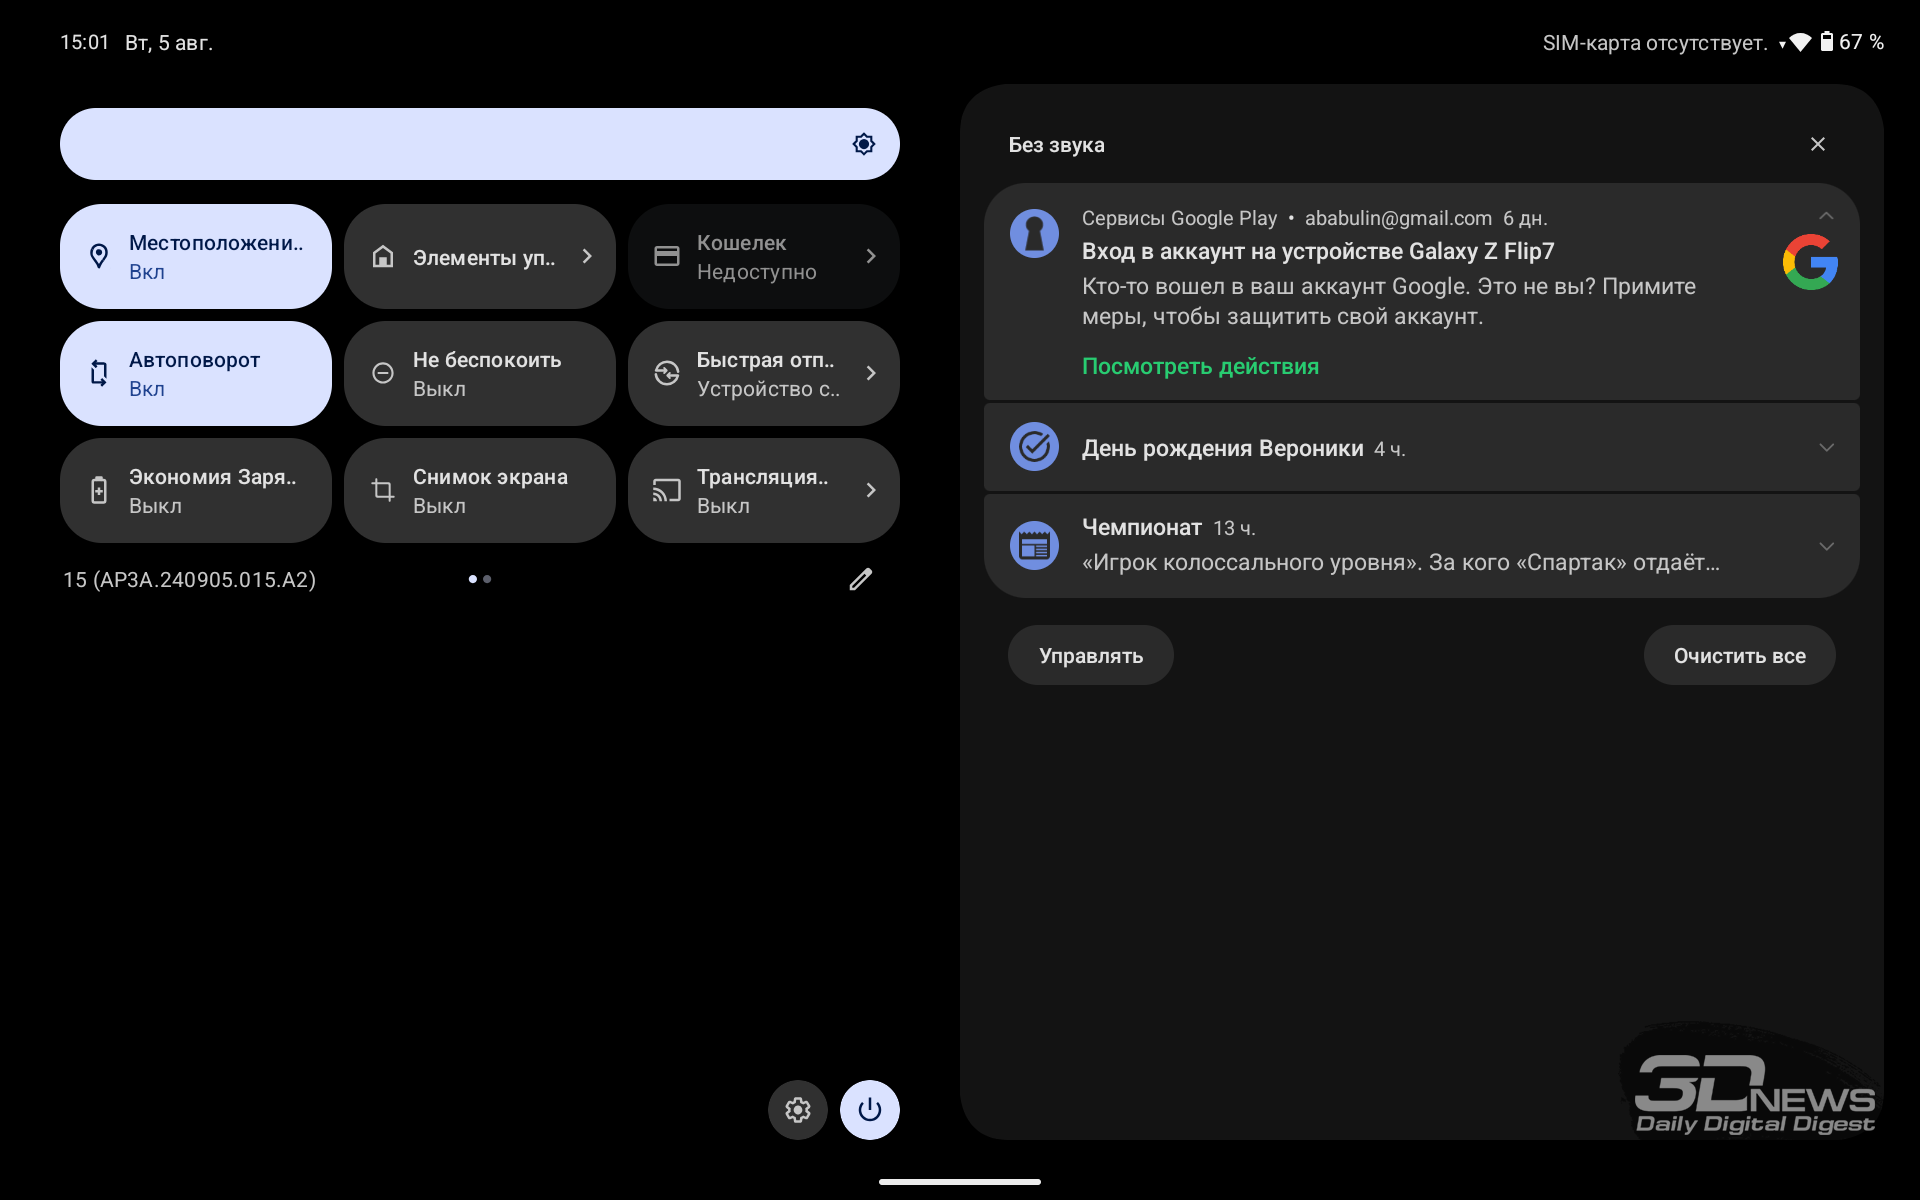Click the quick share icon
The height and width of the screenshot is (1200, 1920).
coord(667,373)
